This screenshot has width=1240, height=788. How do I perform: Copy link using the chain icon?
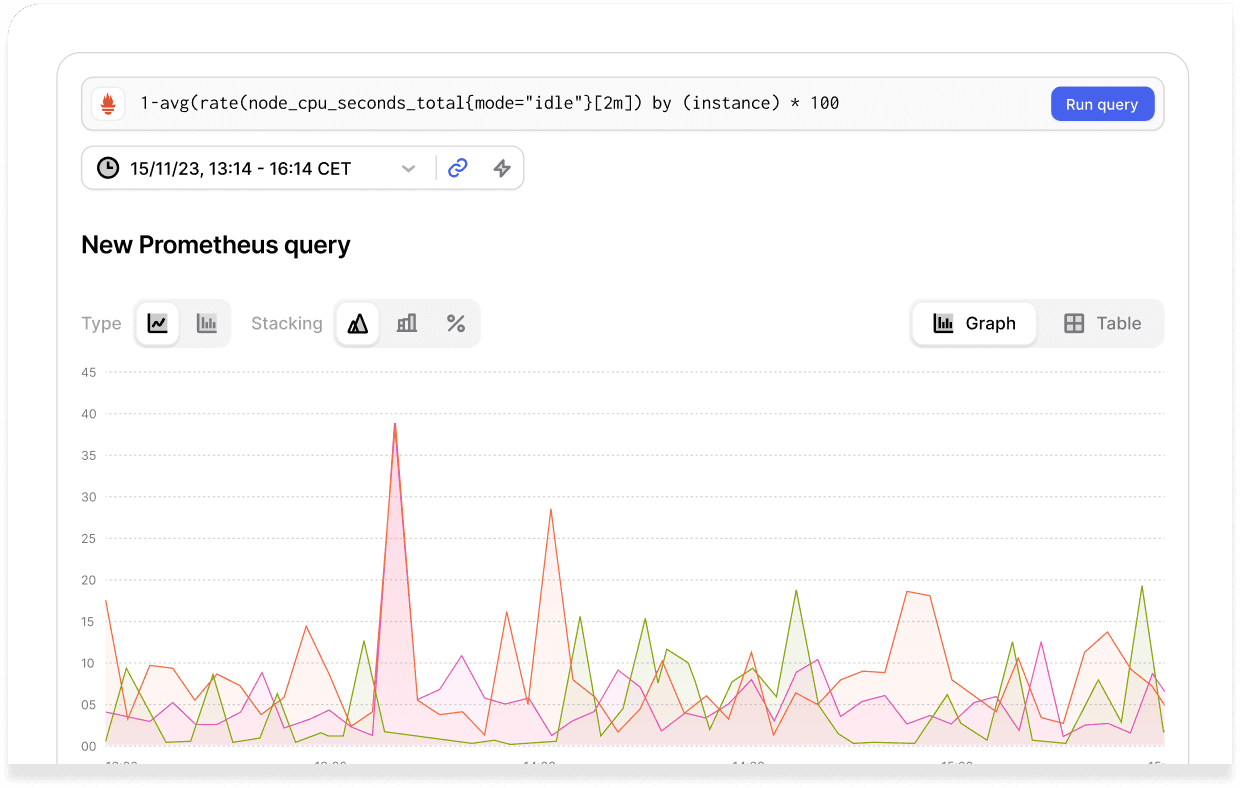click(457, 167)
